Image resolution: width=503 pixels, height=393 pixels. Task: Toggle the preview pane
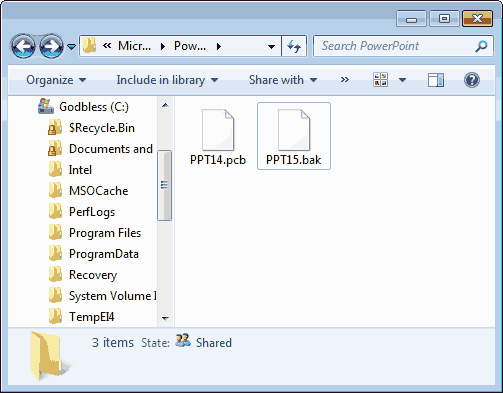point(436,80)
